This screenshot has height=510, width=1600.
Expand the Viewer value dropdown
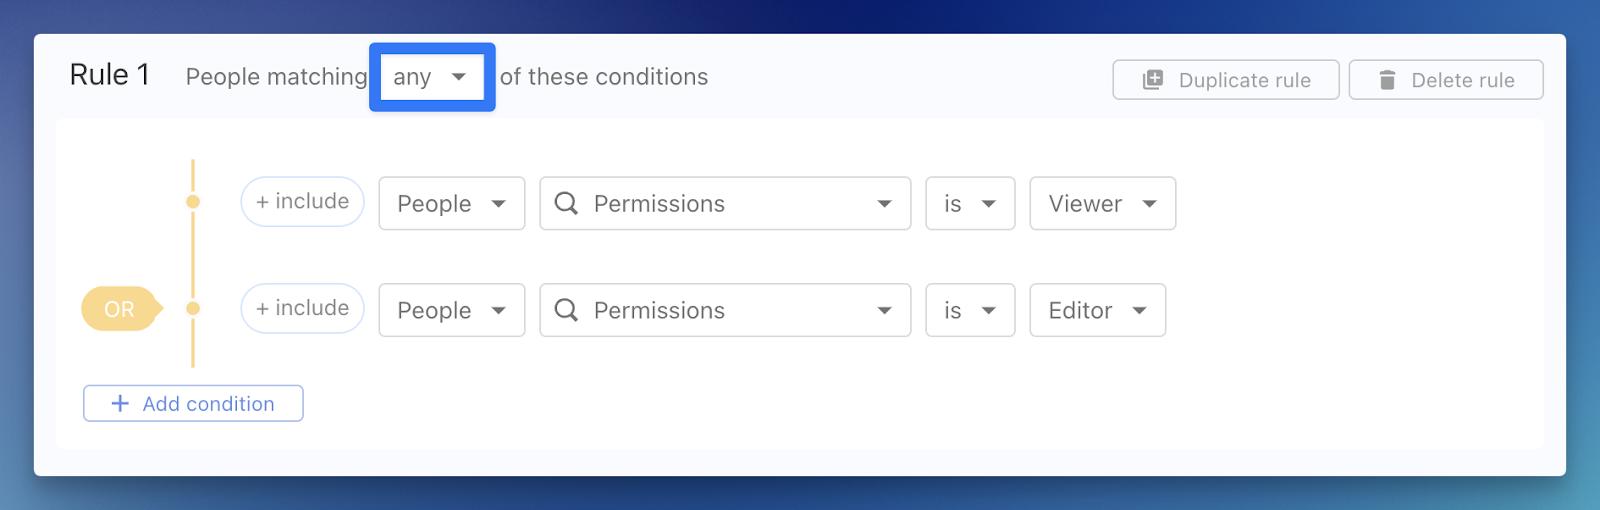(1102, 204)
